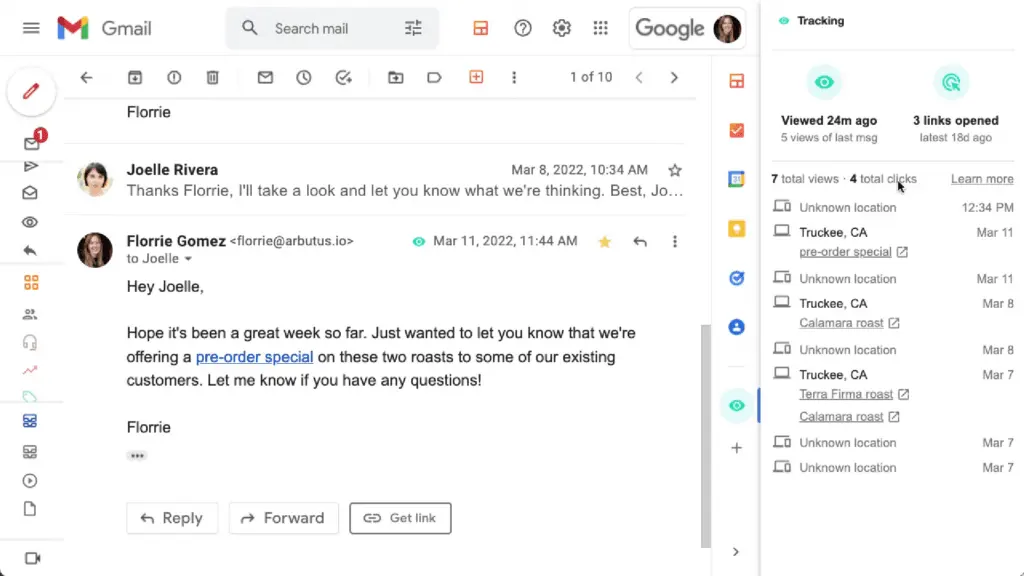Archive this conversation

point(135,78)
